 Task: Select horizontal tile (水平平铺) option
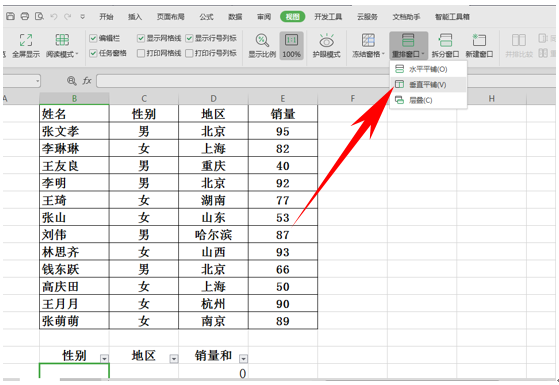click(x=429, y=69)
